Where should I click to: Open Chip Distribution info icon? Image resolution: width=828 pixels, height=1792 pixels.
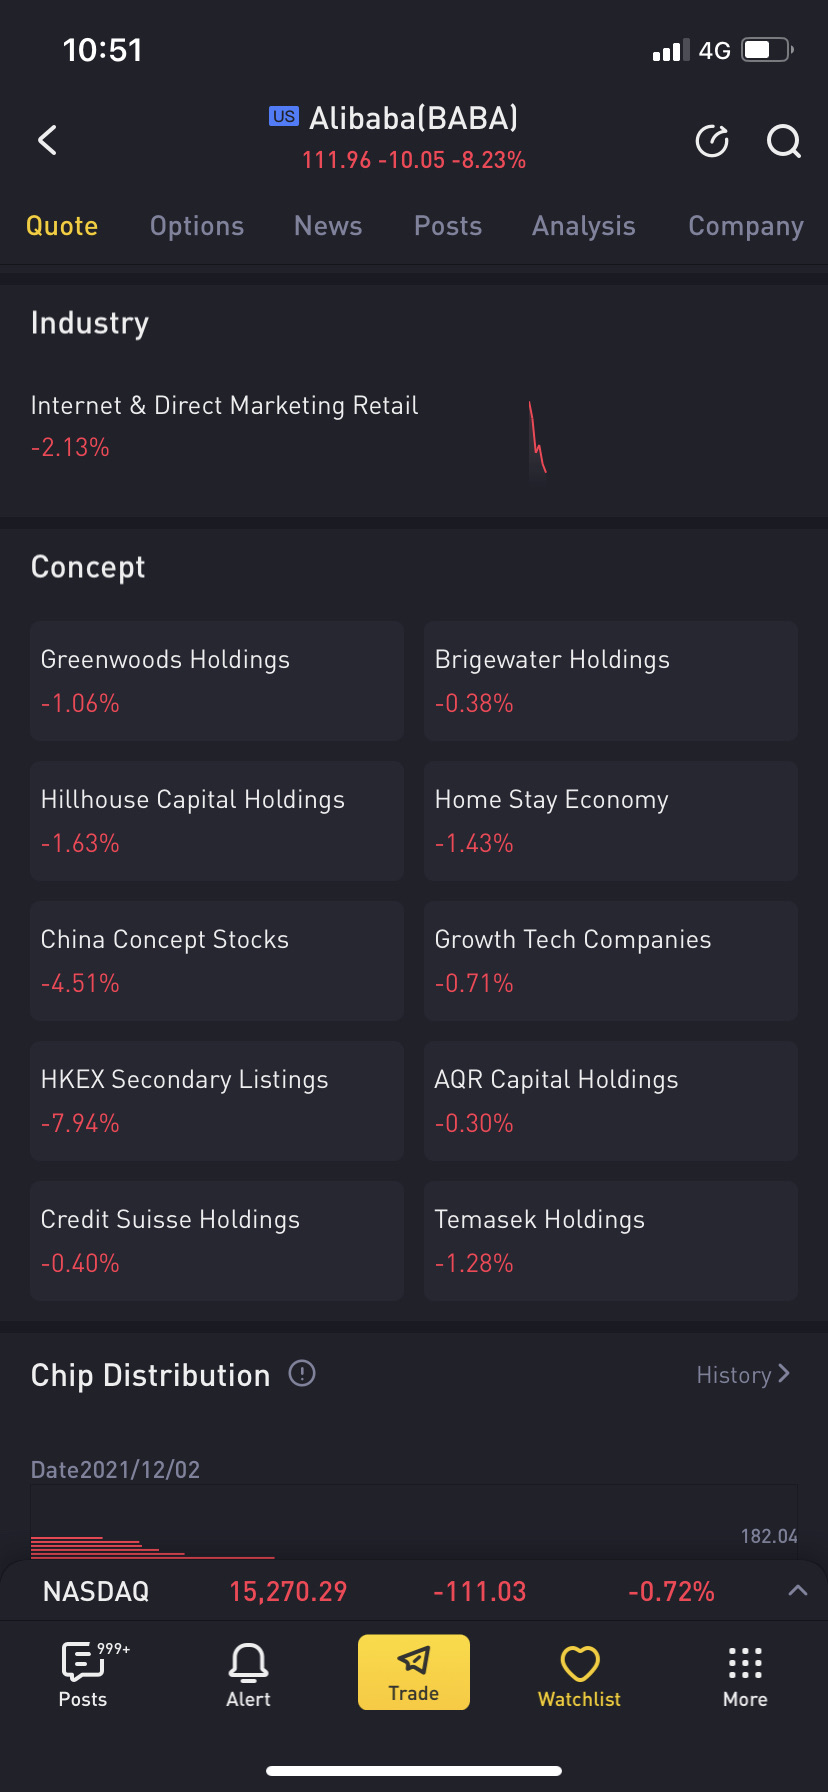[x=302, y=1373]
